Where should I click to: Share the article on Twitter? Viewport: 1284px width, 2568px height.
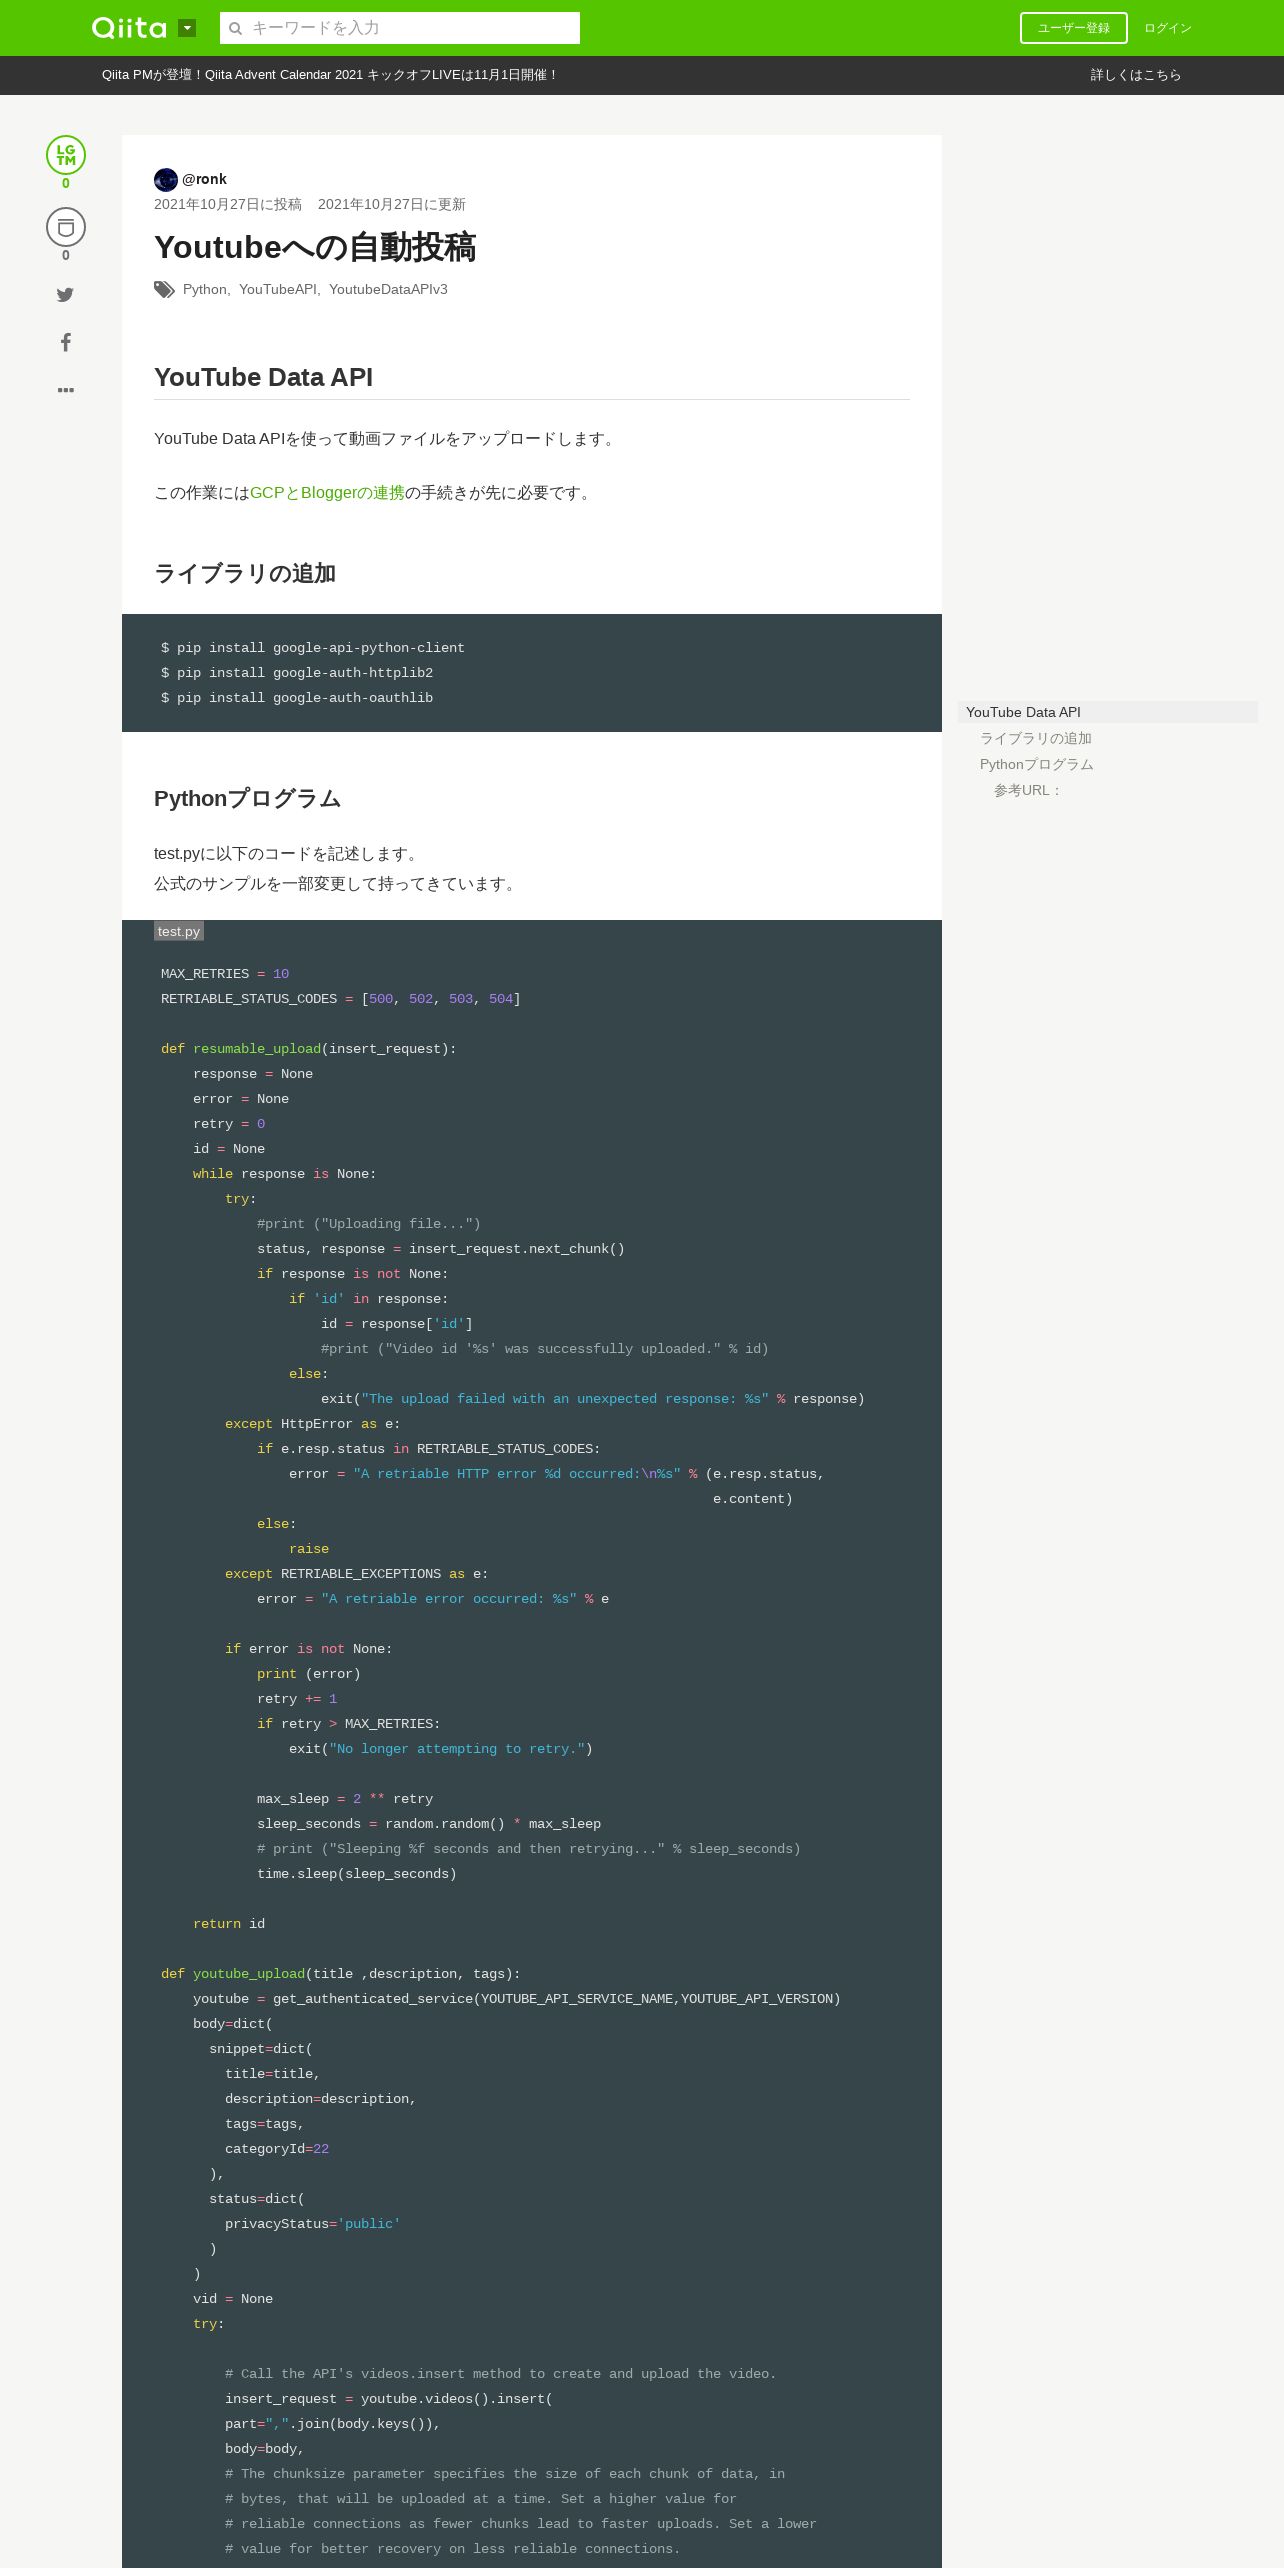pos(65,295)
